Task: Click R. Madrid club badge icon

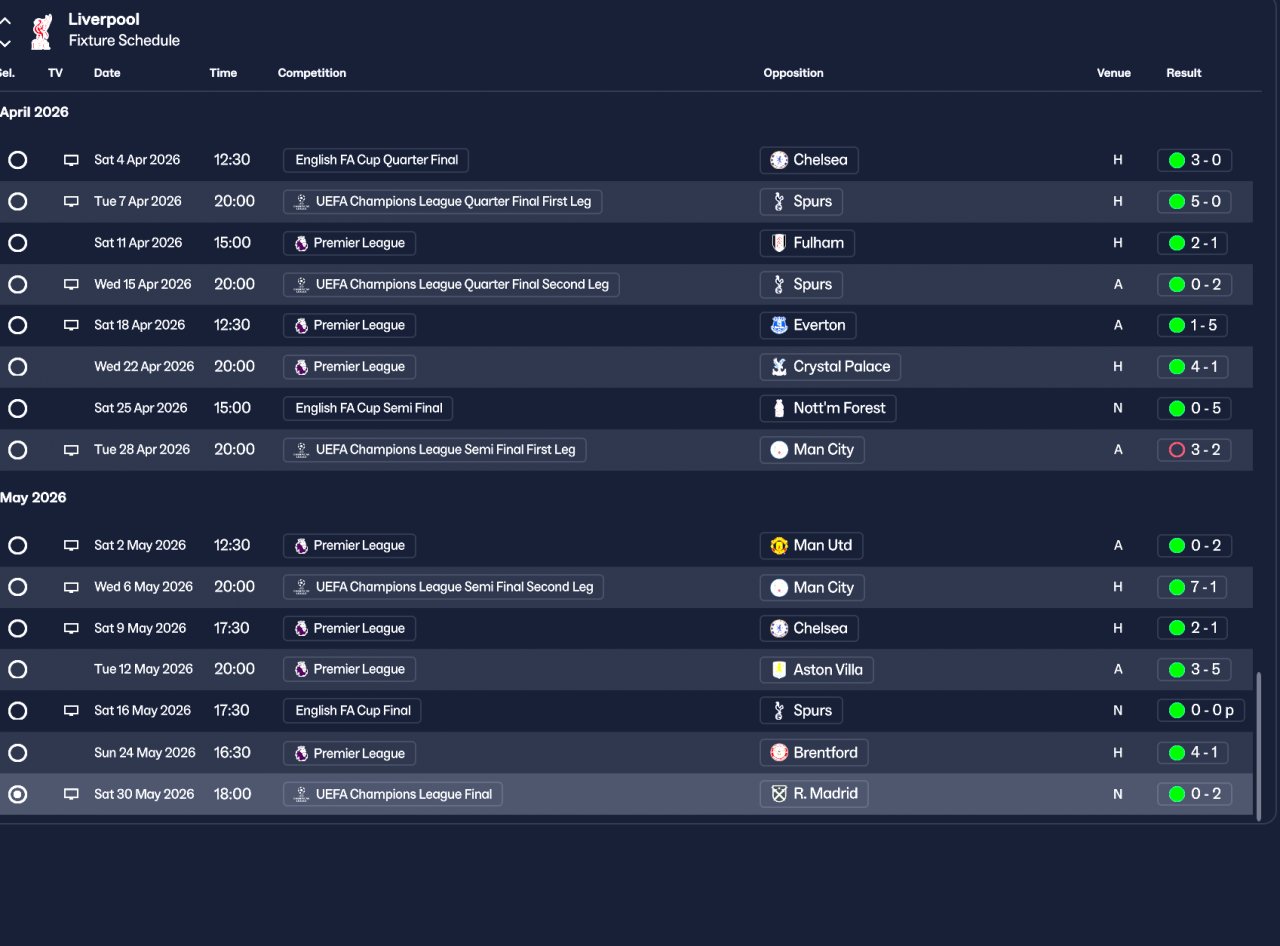Action: coord(779,794)
